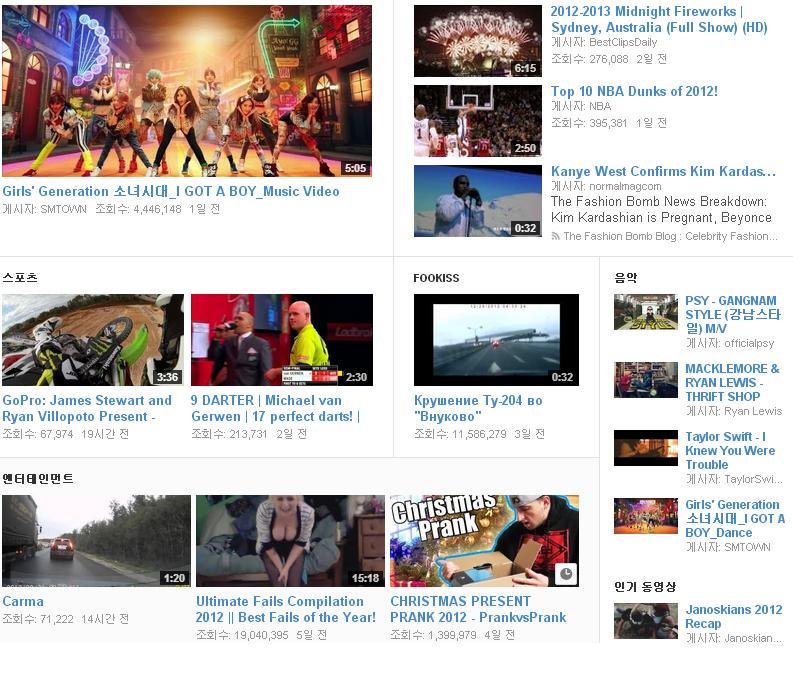The width and height of the screenshot is (793, 680).
Task: Open the 9 DARTER darts video thumbnail
Action: (x=281, y=340)
